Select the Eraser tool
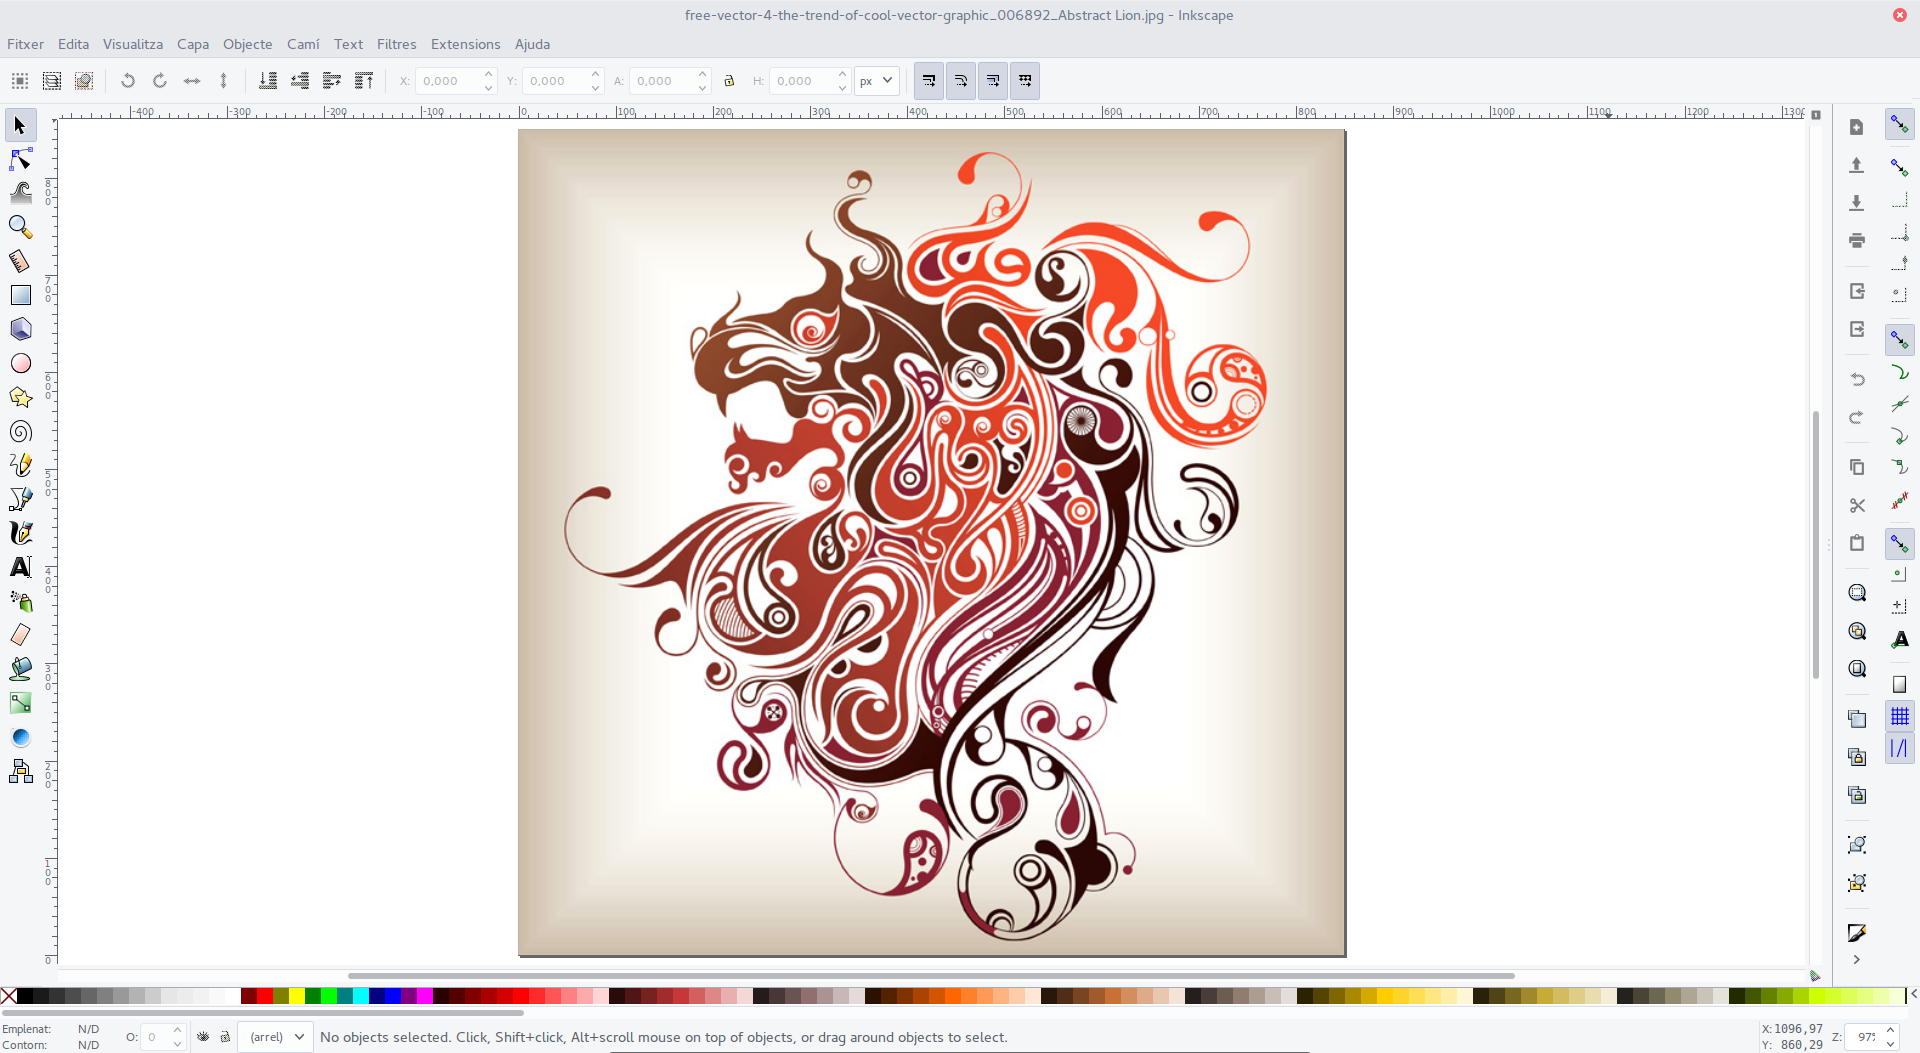This screenshot has width=1920, height=1053. [20, 635]
